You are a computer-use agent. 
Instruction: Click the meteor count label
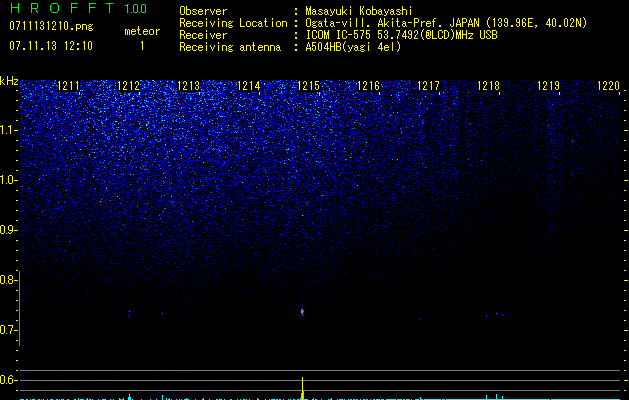click(142, 31)
